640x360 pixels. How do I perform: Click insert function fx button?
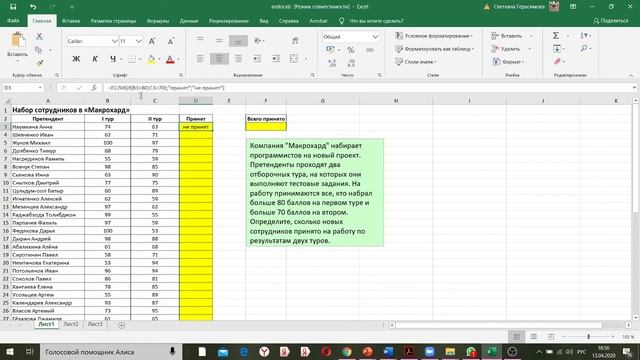pos(94,88)
